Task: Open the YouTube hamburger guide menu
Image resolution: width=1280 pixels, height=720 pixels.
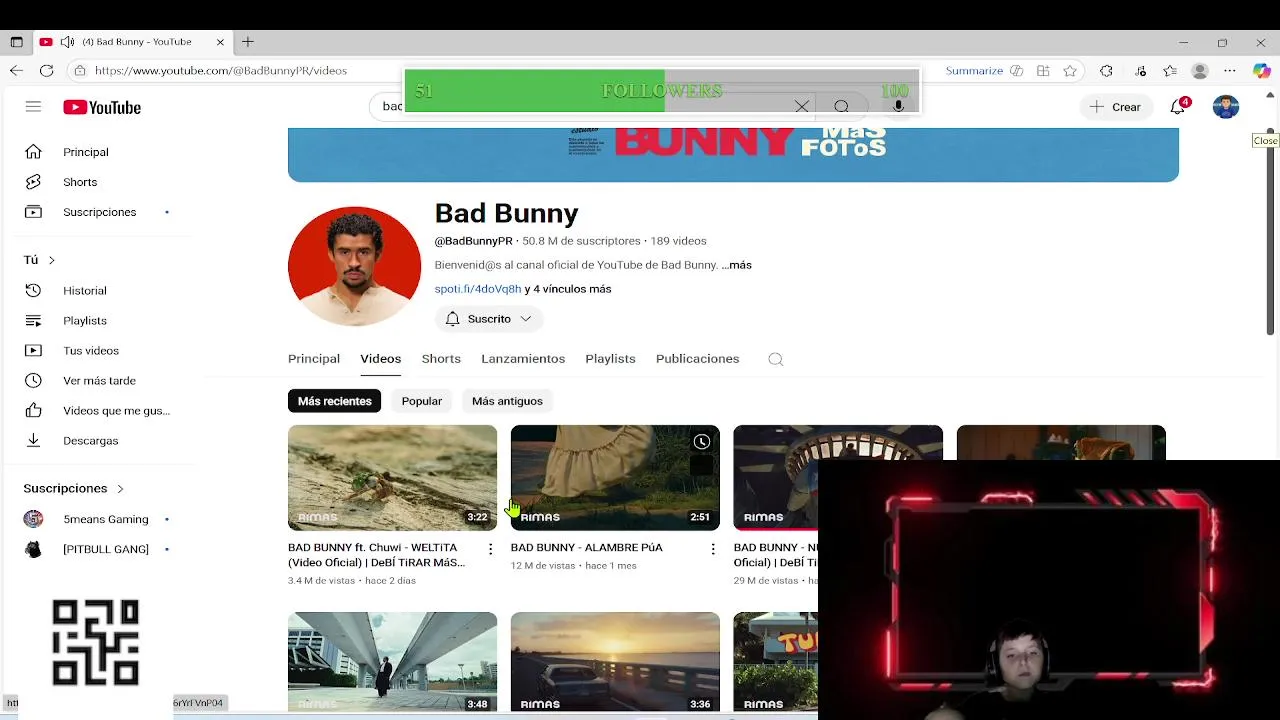Action: [x=33, y=107]
